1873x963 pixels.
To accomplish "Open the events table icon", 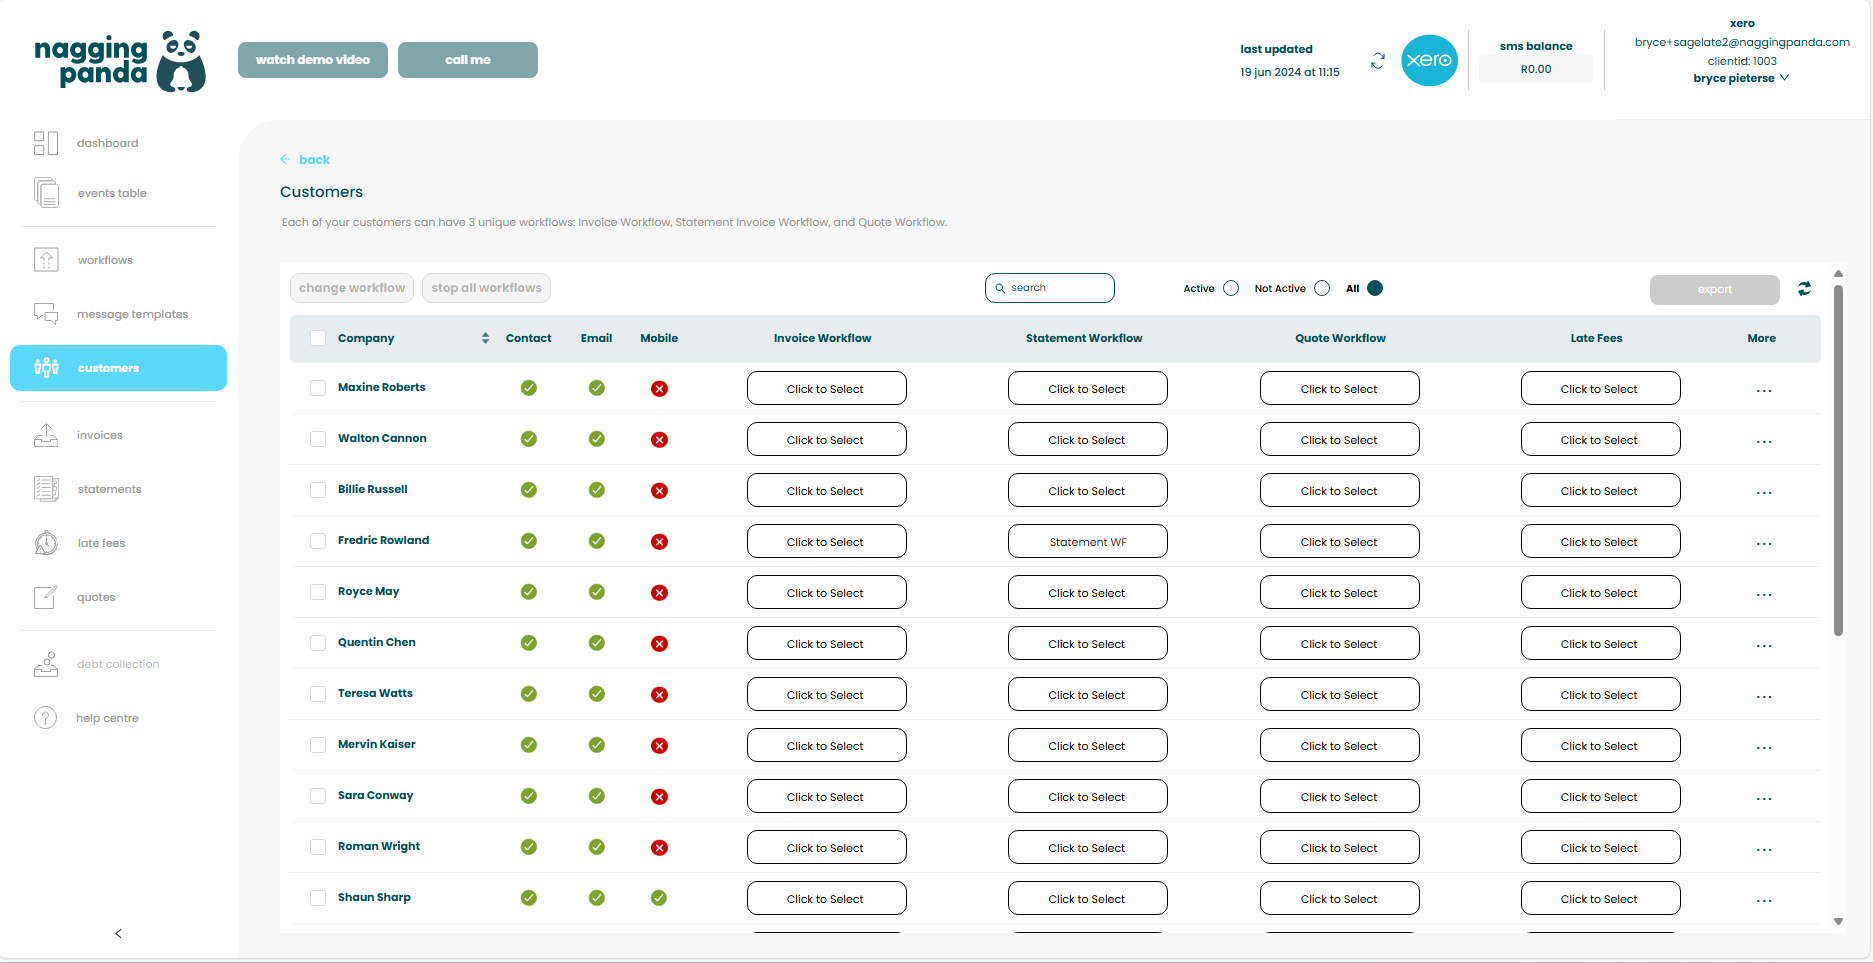I will pyautogui.click(x=46, y=192).
